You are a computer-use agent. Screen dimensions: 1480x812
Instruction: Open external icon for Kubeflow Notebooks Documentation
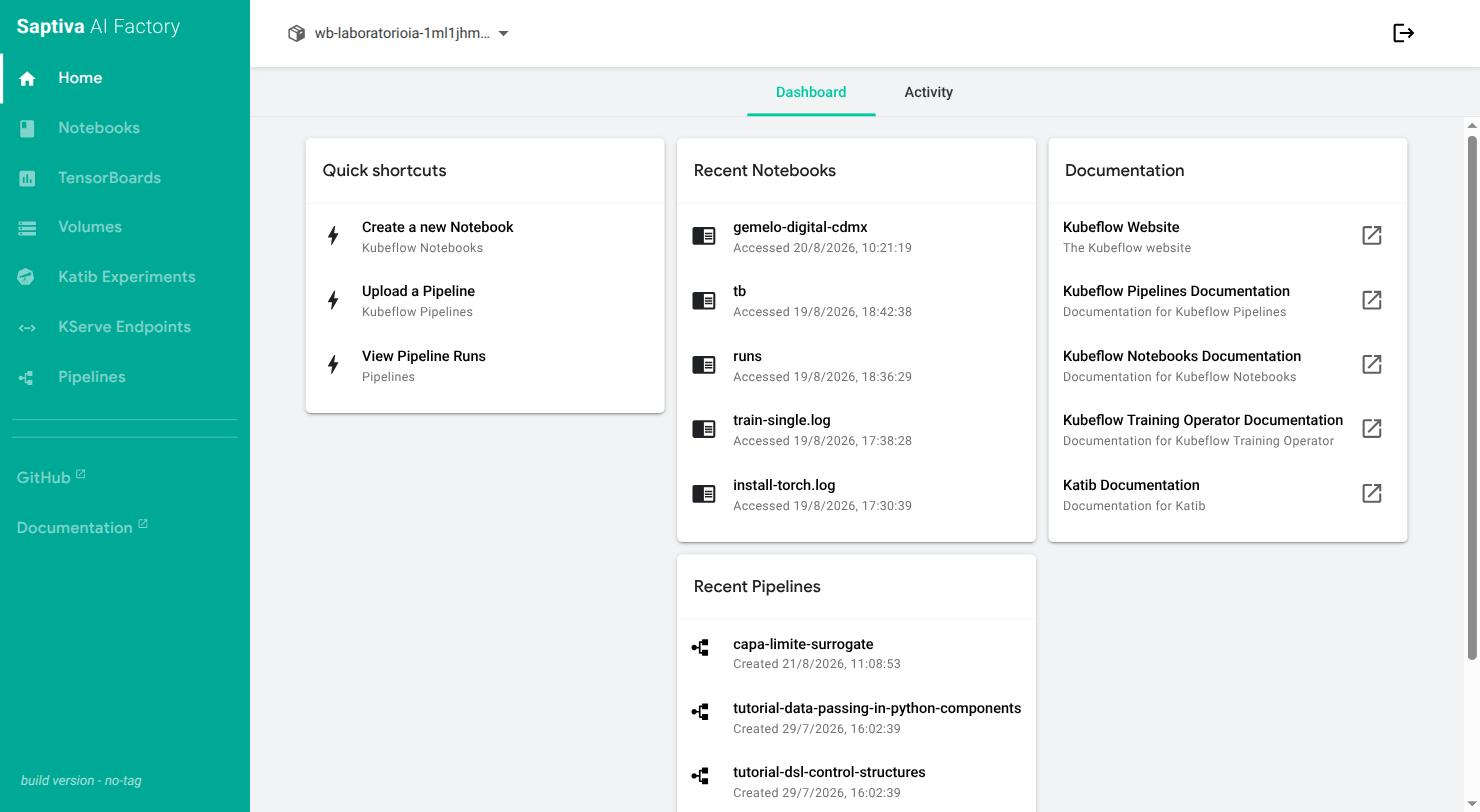point(1372,364)
